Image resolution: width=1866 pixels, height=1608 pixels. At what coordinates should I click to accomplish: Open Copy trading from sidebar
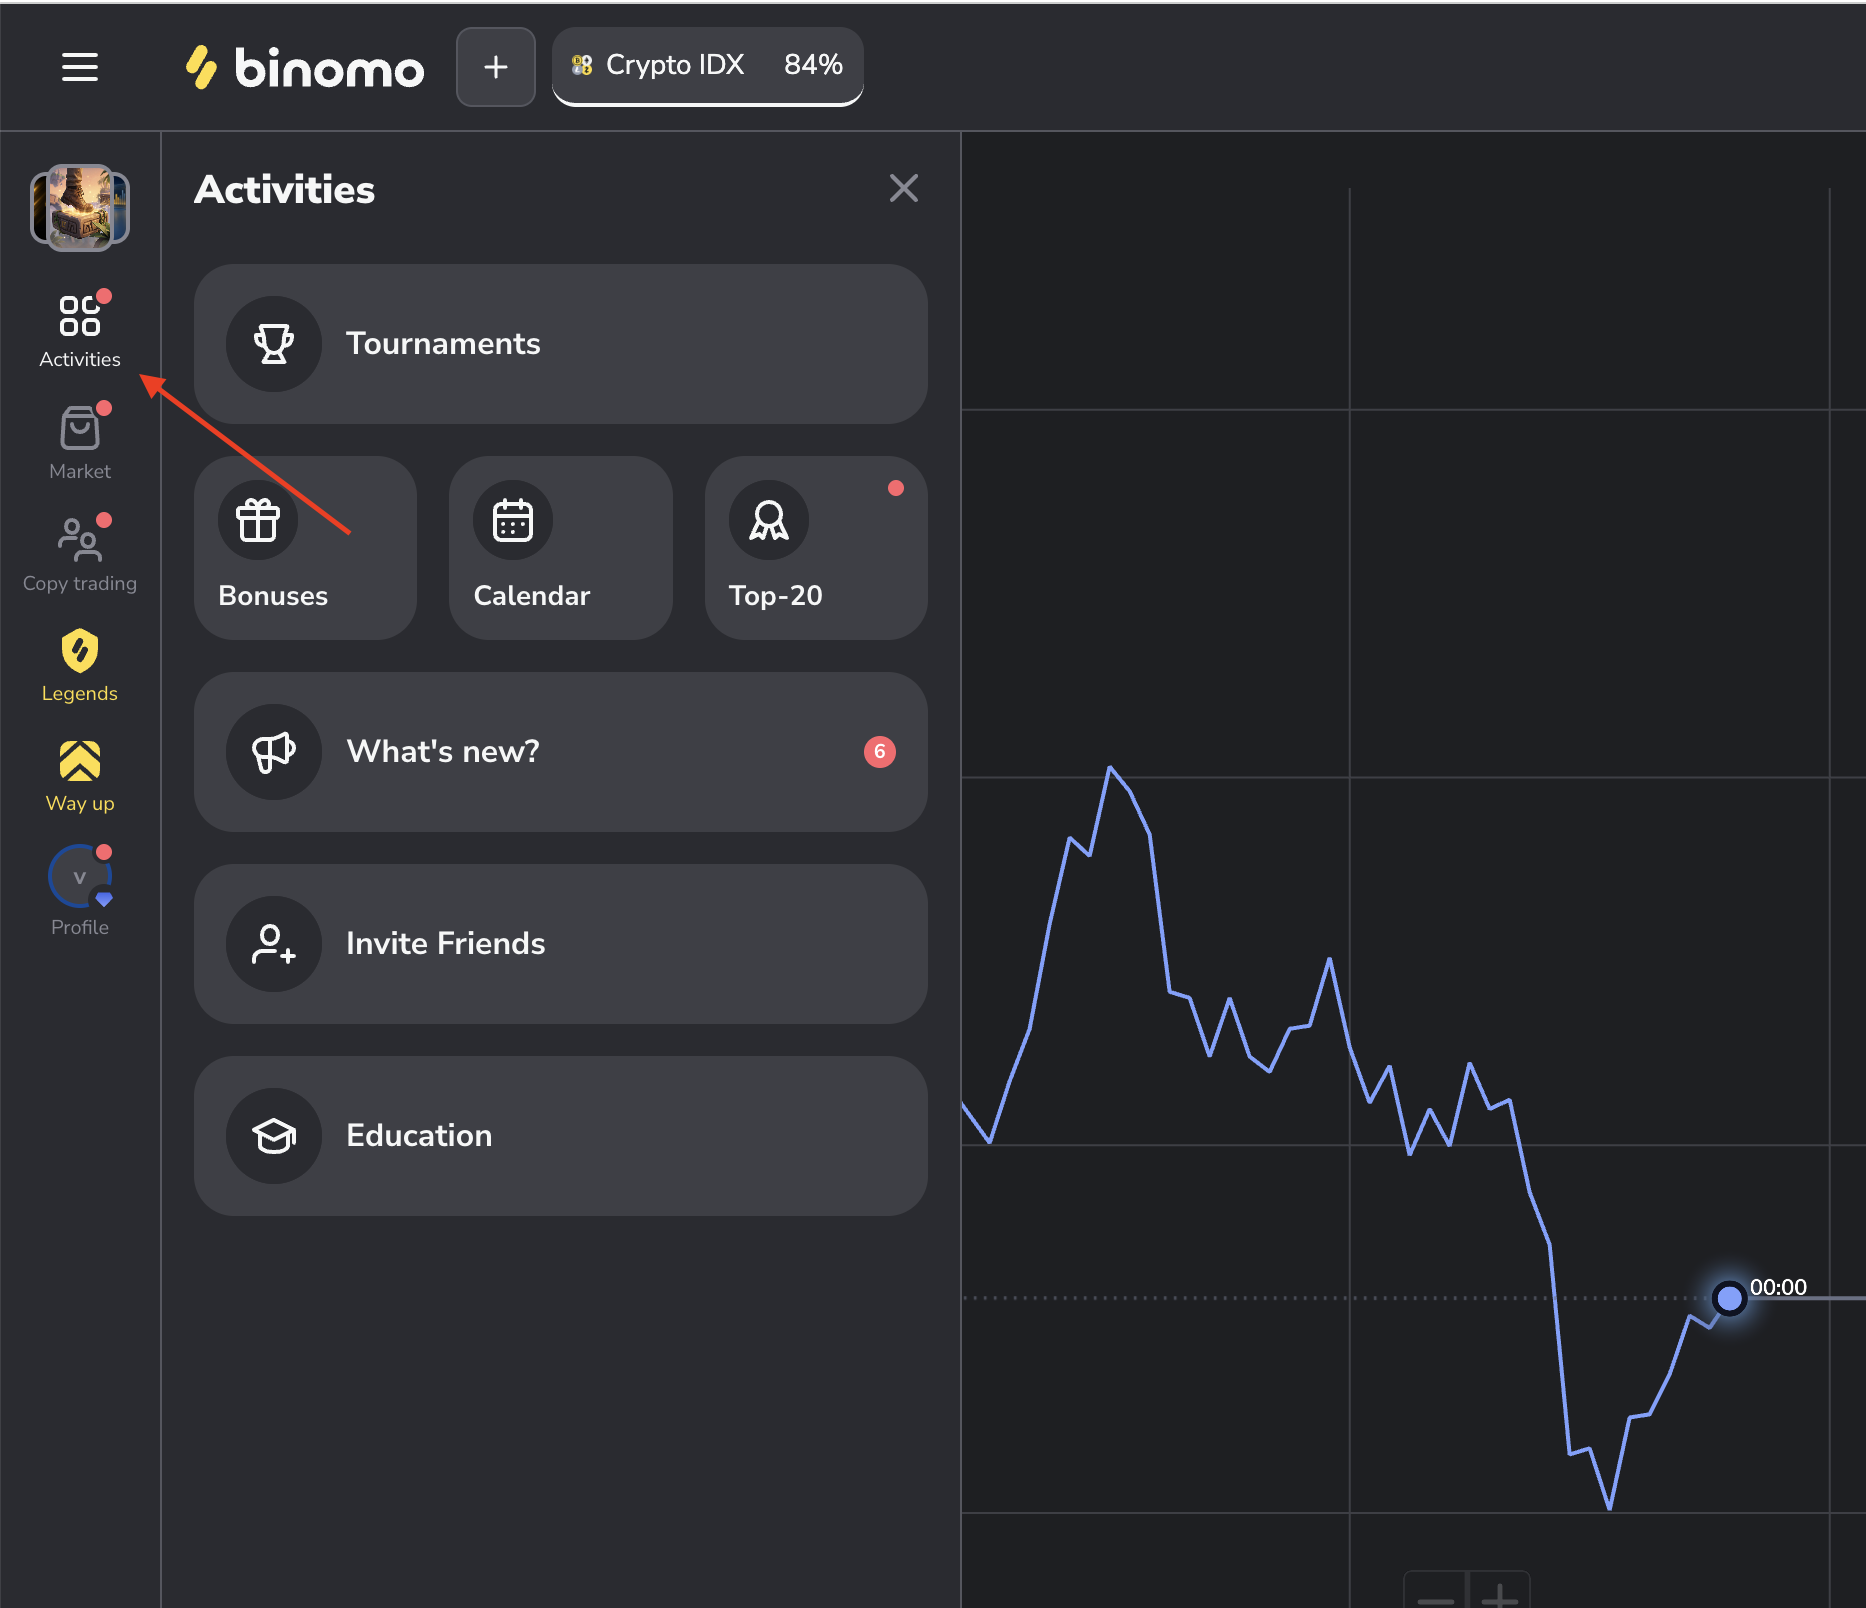80,555
